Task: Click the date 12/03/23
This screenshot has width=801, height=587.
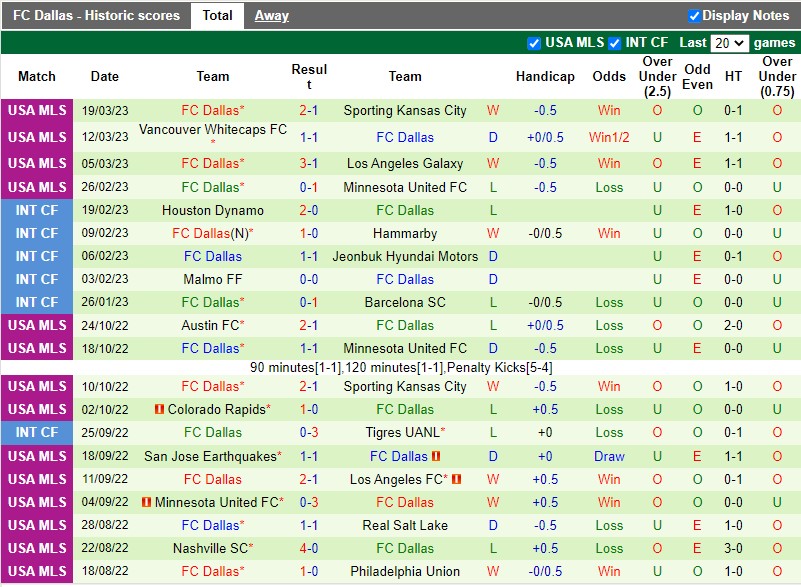Action: (105, 137)
